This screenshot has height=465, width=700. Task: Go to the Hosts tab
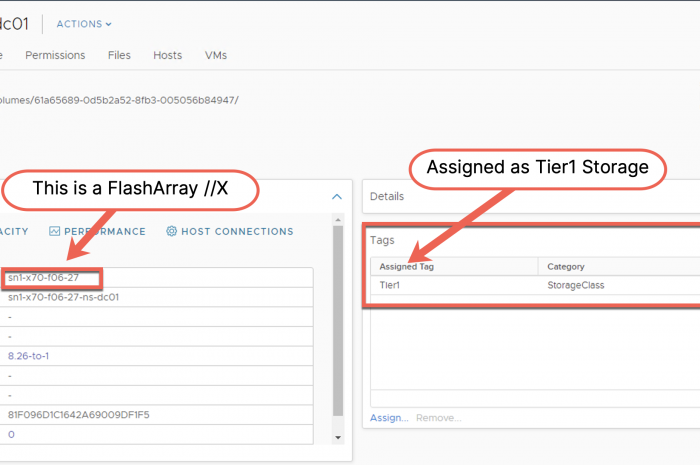pos(167,55)
